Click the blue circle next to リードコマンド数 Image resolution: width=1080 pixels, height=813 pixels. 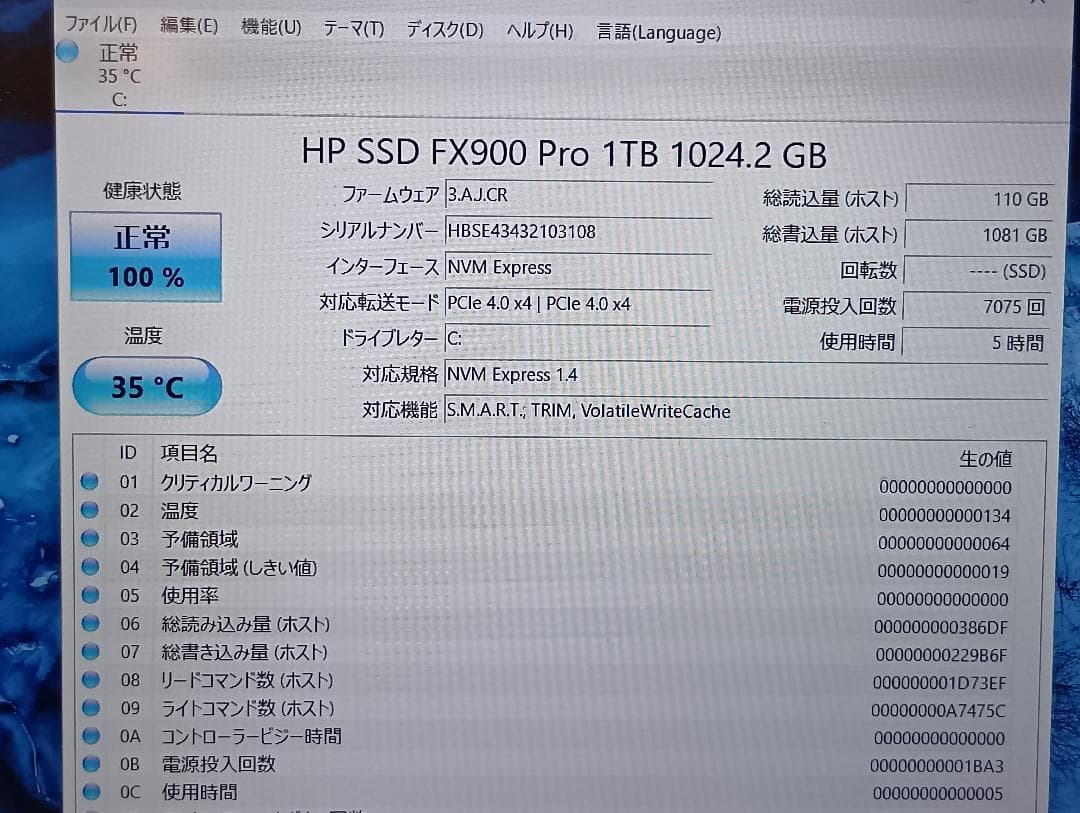(x=90, y=679)
